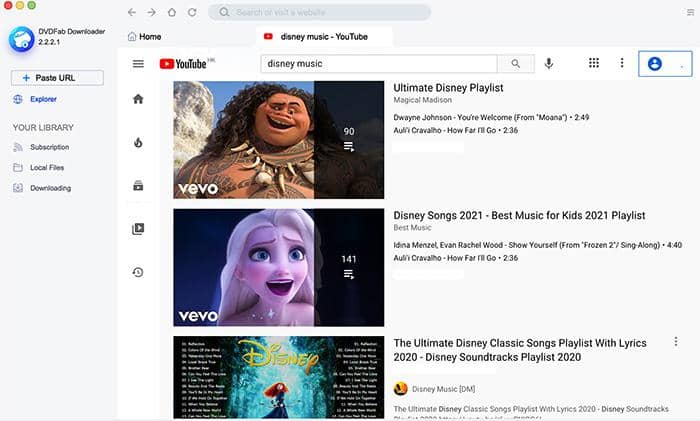This screenshot has width=700, height=421.
Task: Click the forward navigation arrow
Action: [x=152, y=13]
